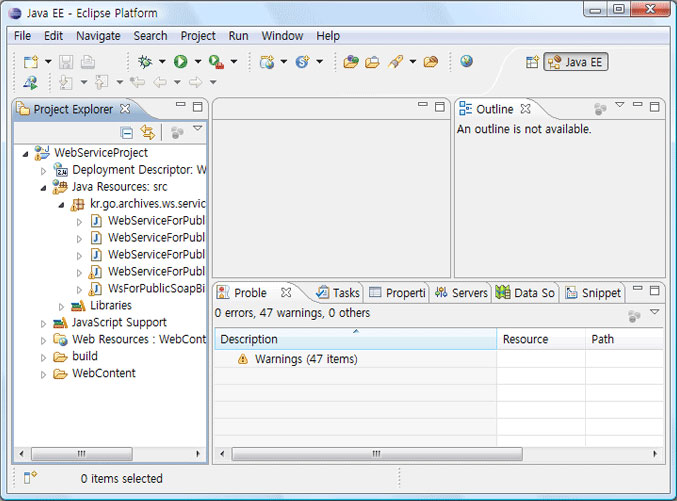This screenshot has height=501, width=677.
Task: Sort by the Description column header
Action: click(x=356, y=339)
